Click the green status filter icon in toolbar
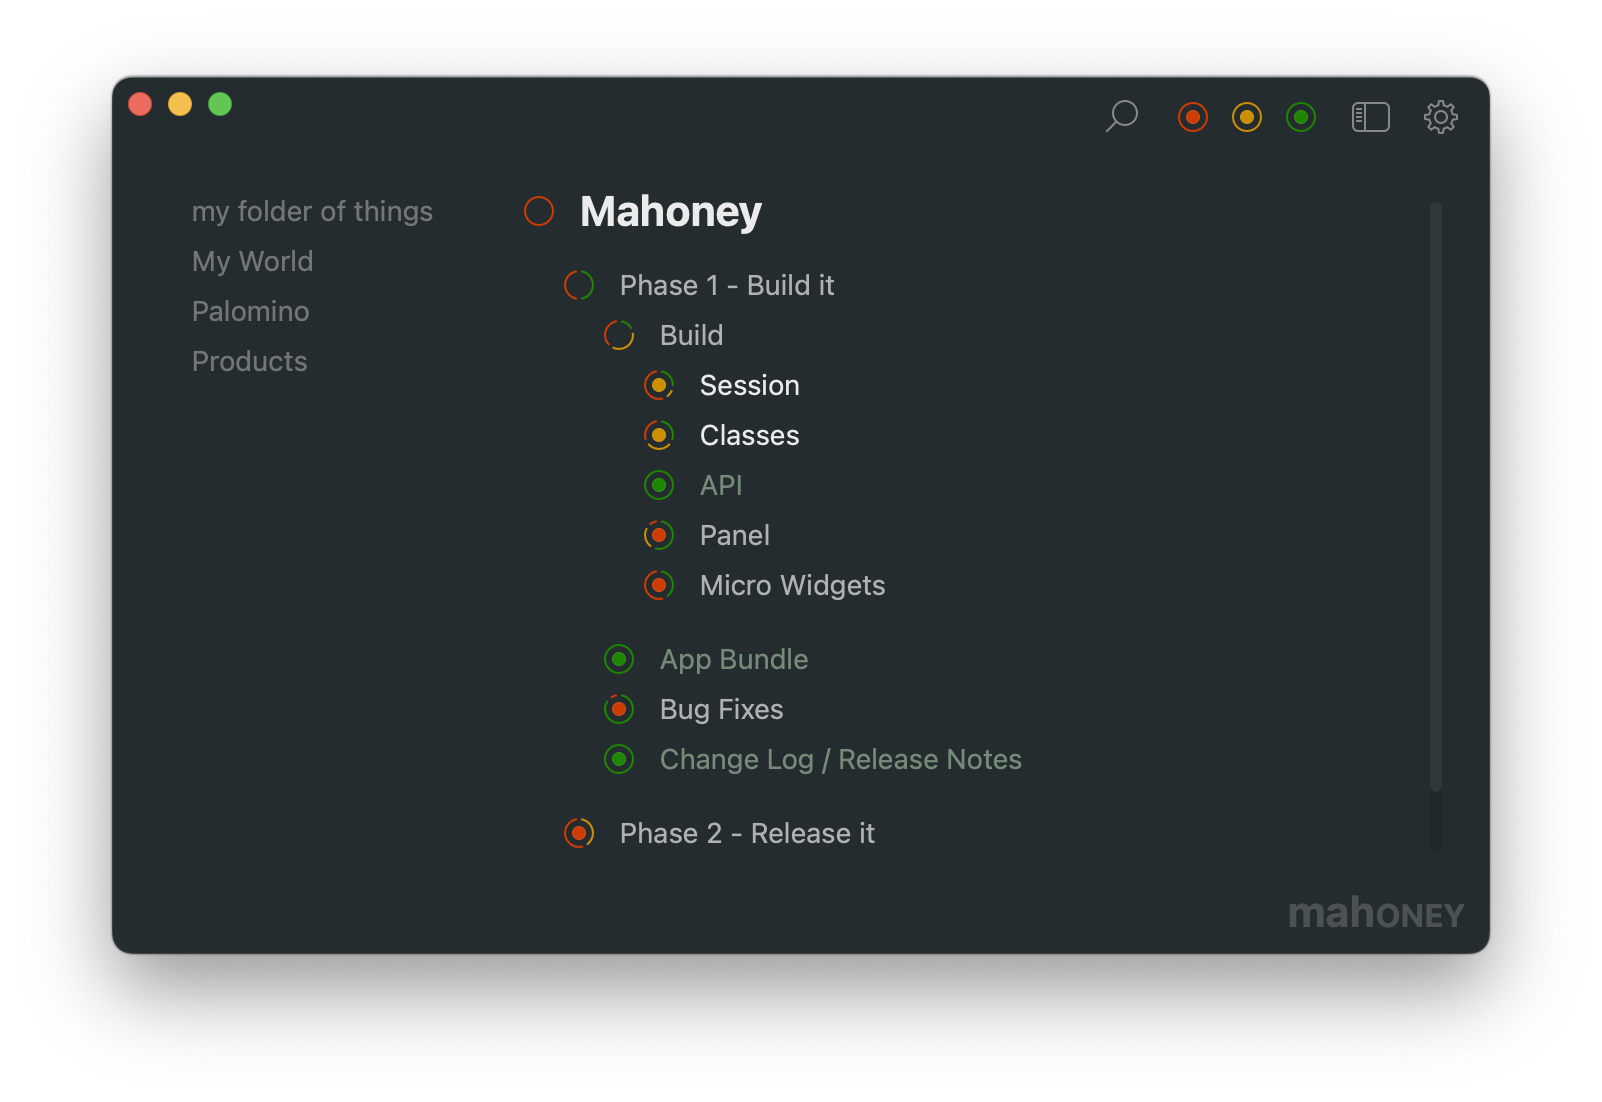This screenshot has width=1602, height=1102. pos(1300,117)
